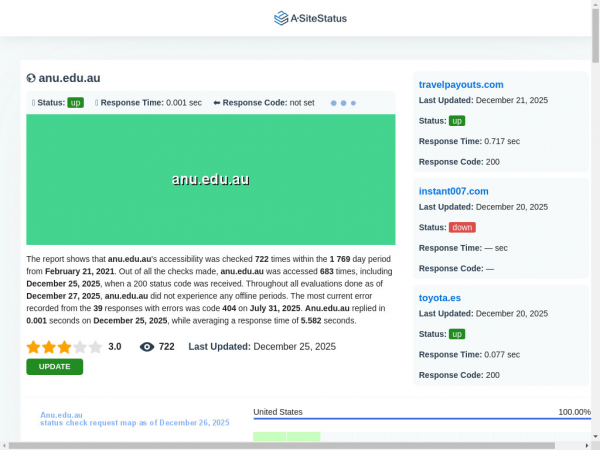Click the United States 100% progress bar
The height and width of the screenshot is (450, 600).
[421, 419]
